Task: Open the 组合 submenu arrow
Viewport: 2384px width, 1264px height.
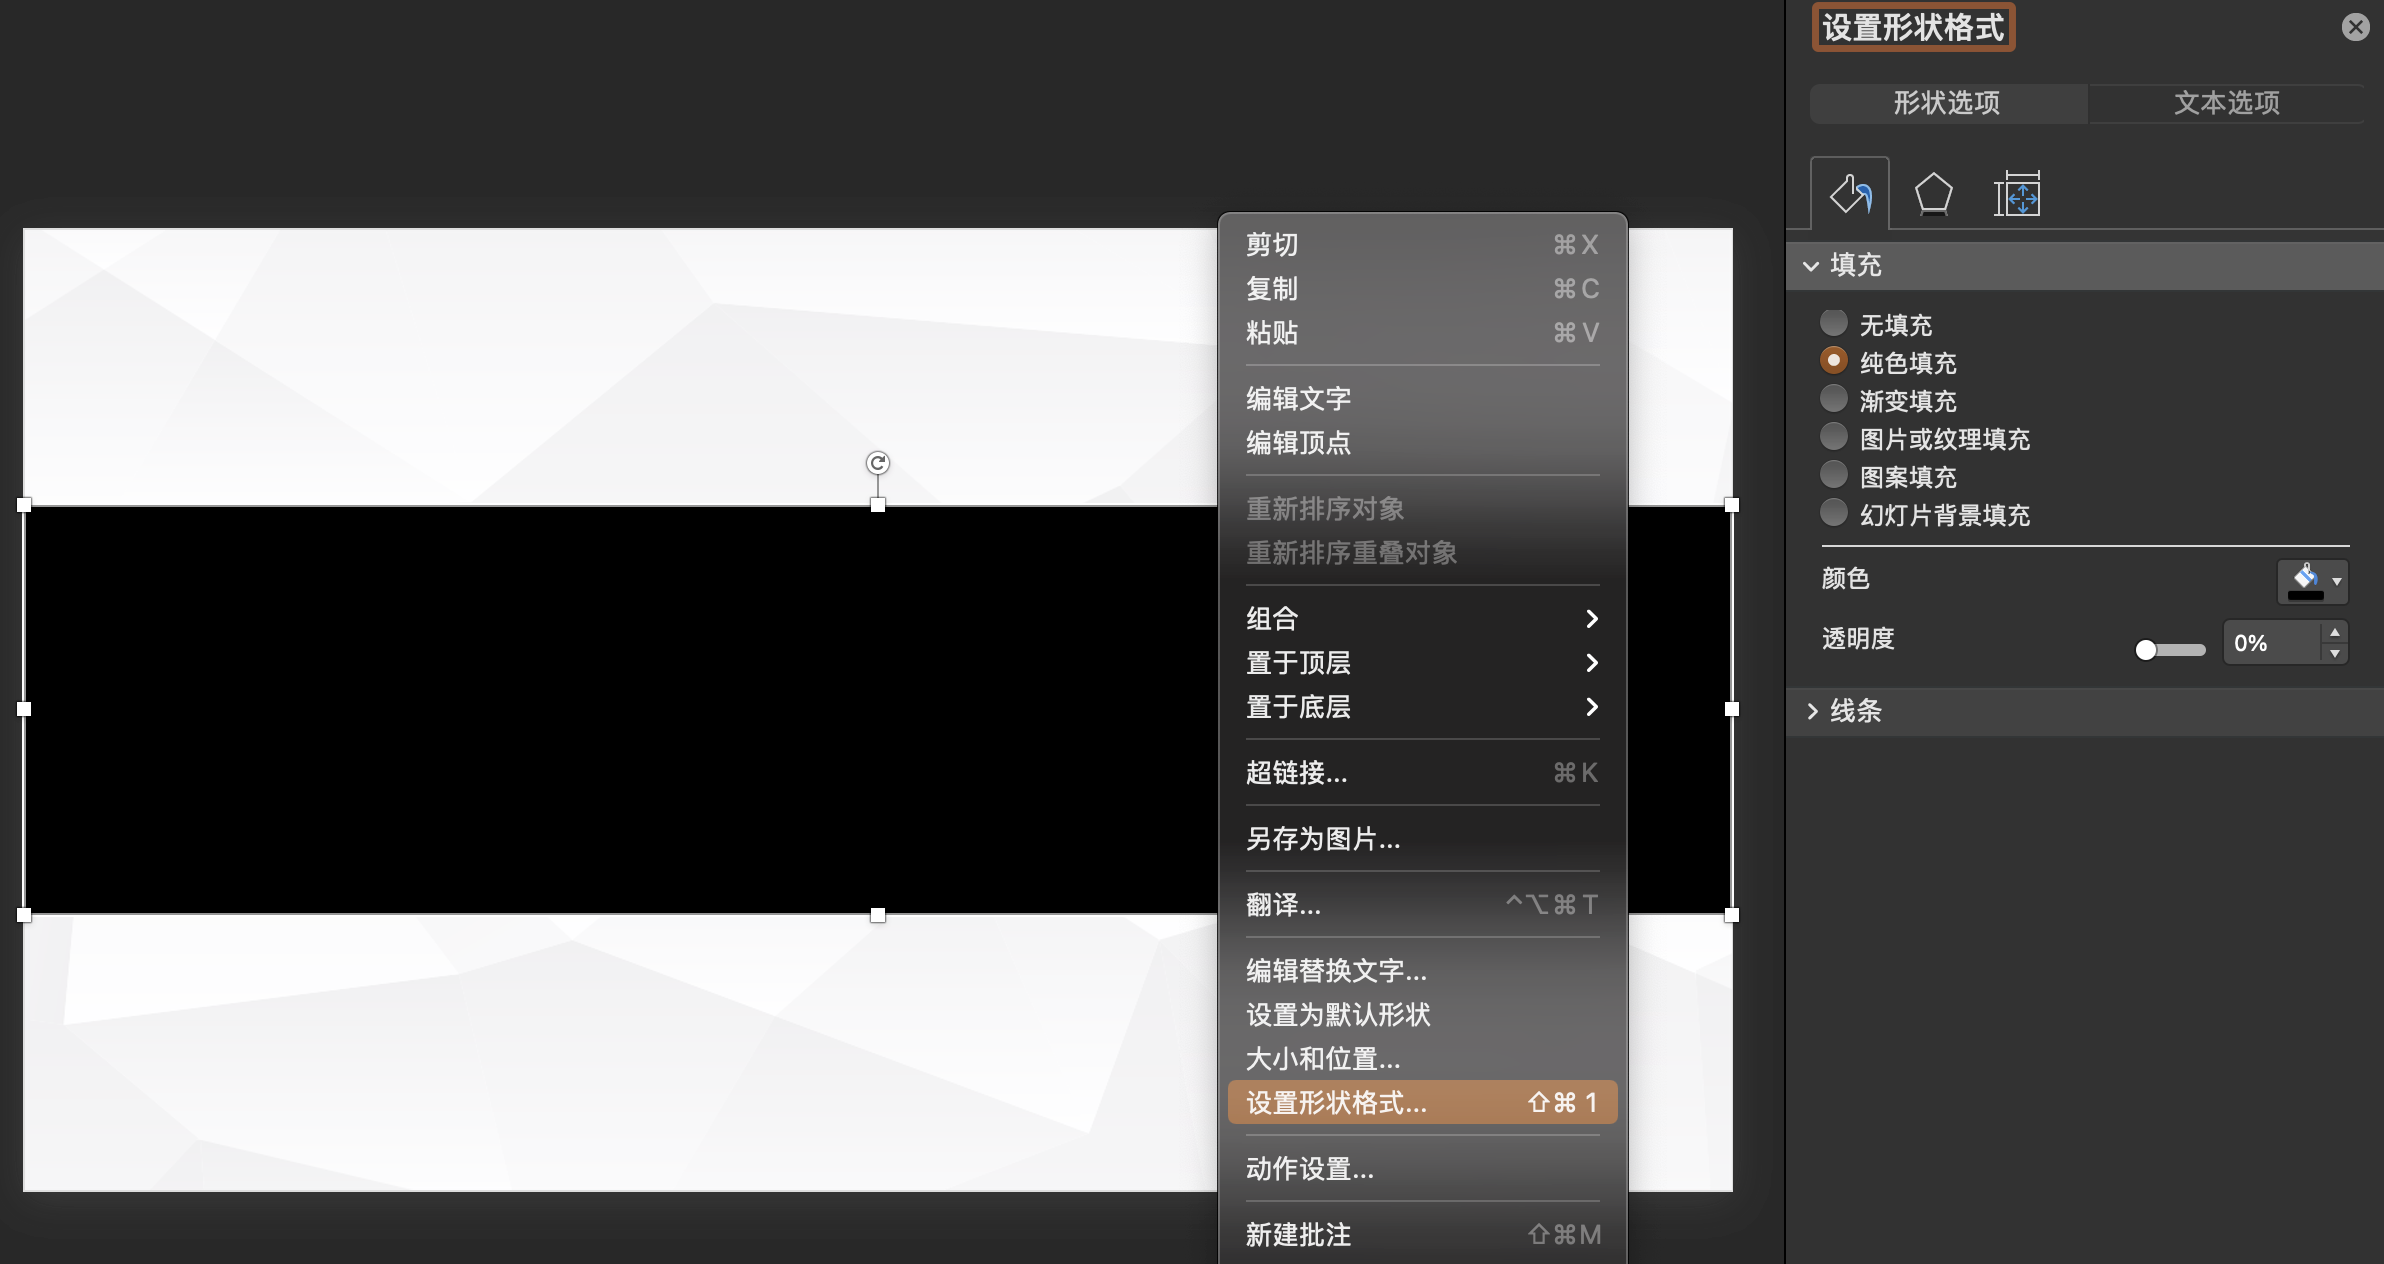Action: (1592, 619)
